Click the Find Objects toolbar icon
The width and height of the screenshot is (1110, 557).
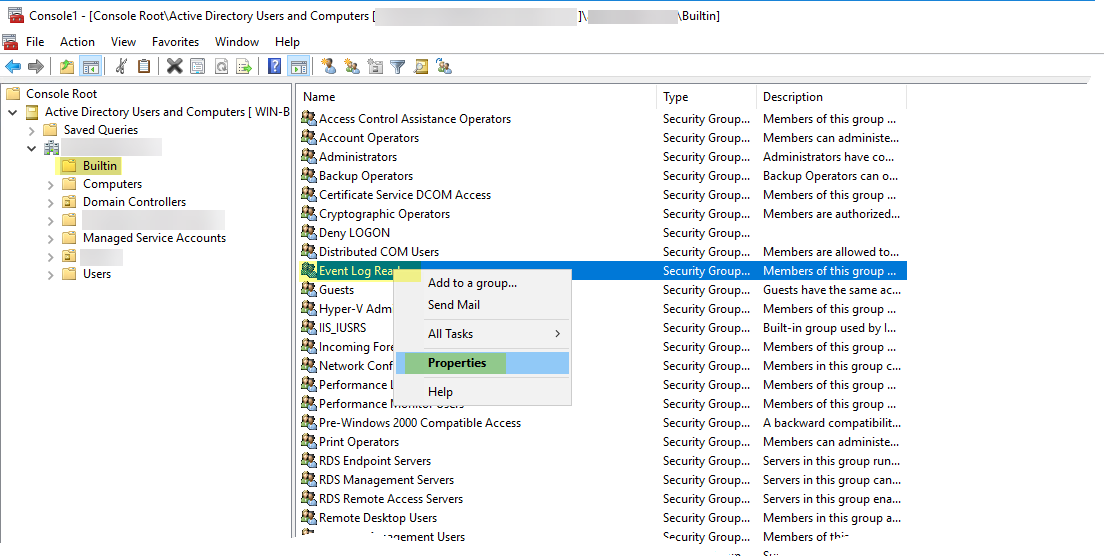tap(421, 67)
